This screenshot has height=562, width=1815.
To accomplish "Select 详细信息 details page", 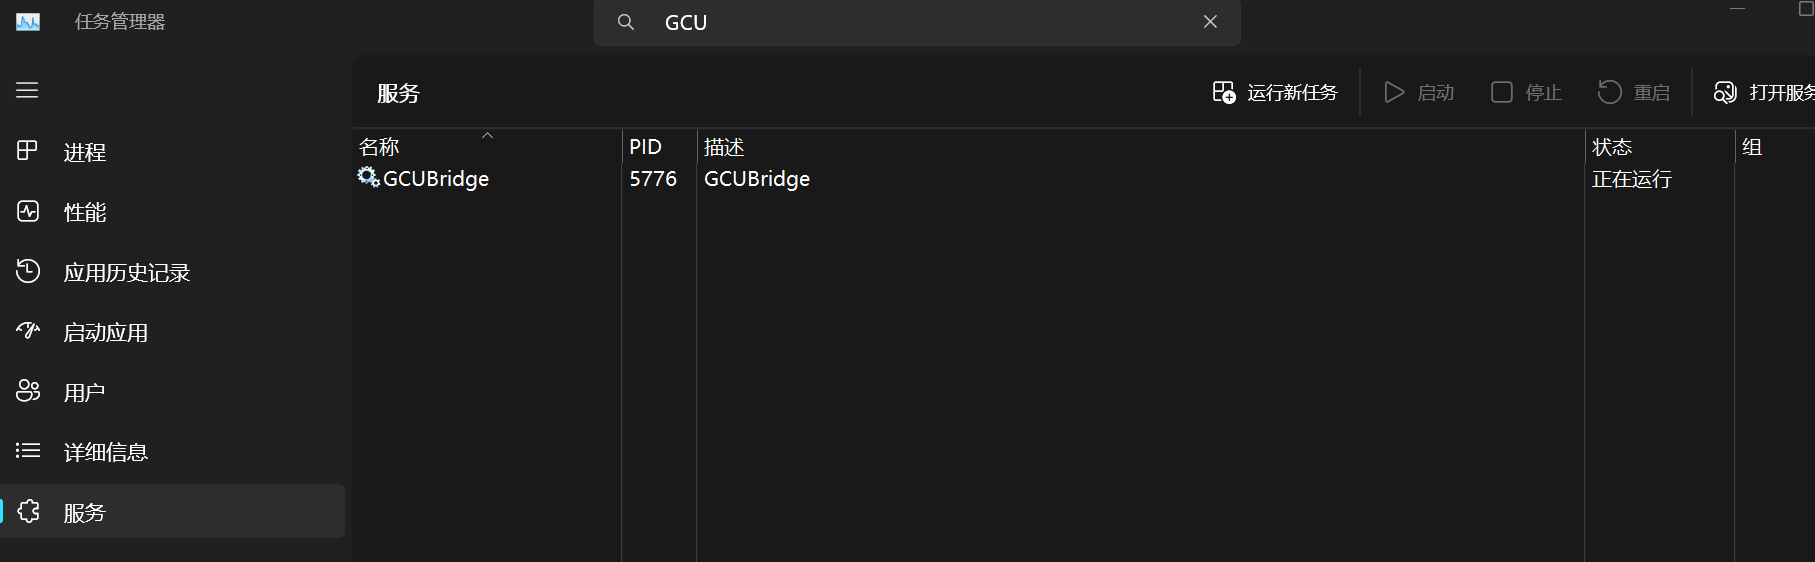I will click(x=172, y=452).
